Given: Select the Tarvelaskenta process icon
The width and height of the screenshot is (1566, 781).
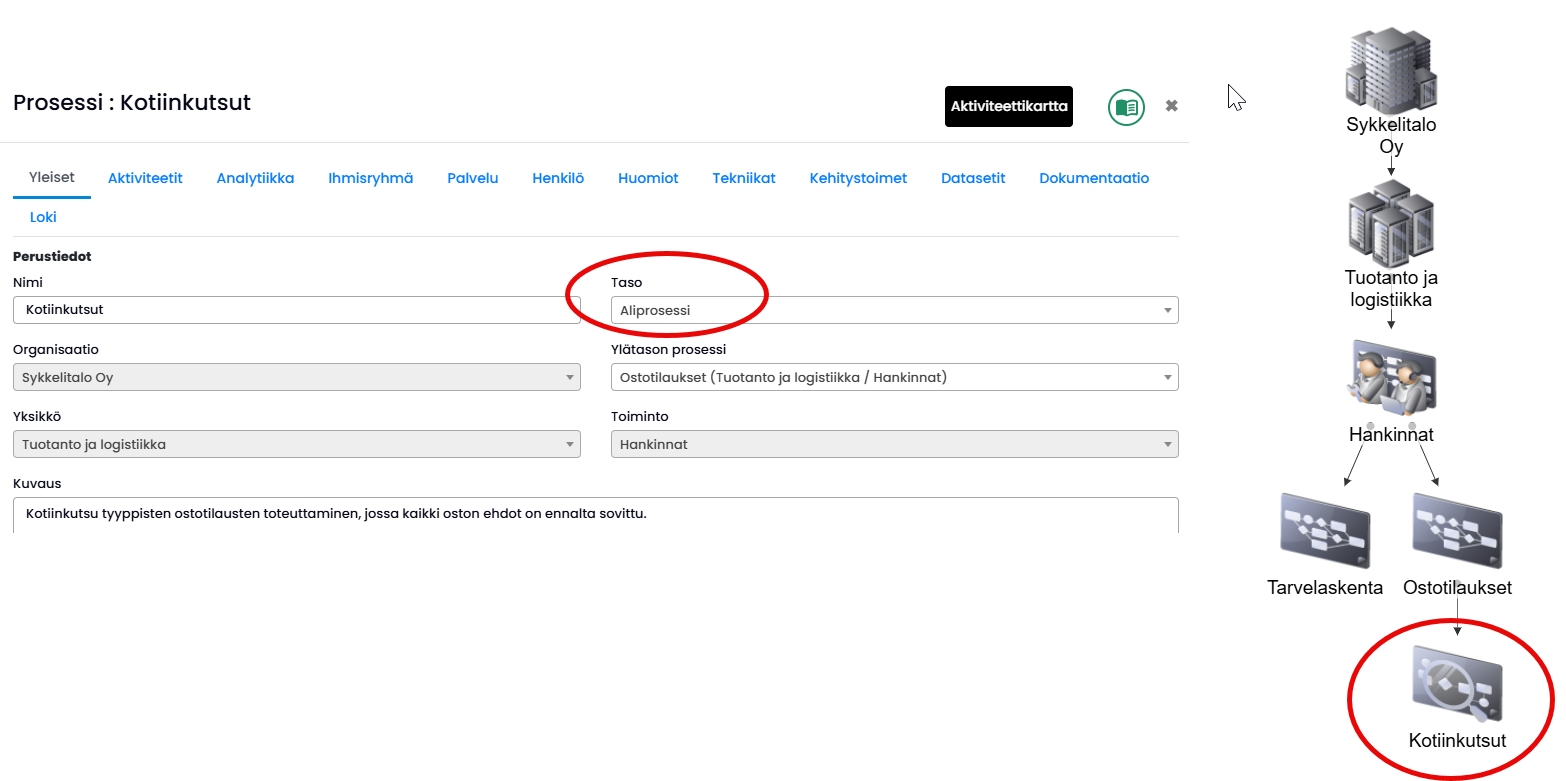Looking at the screenshot, I should pos(1325,532).
